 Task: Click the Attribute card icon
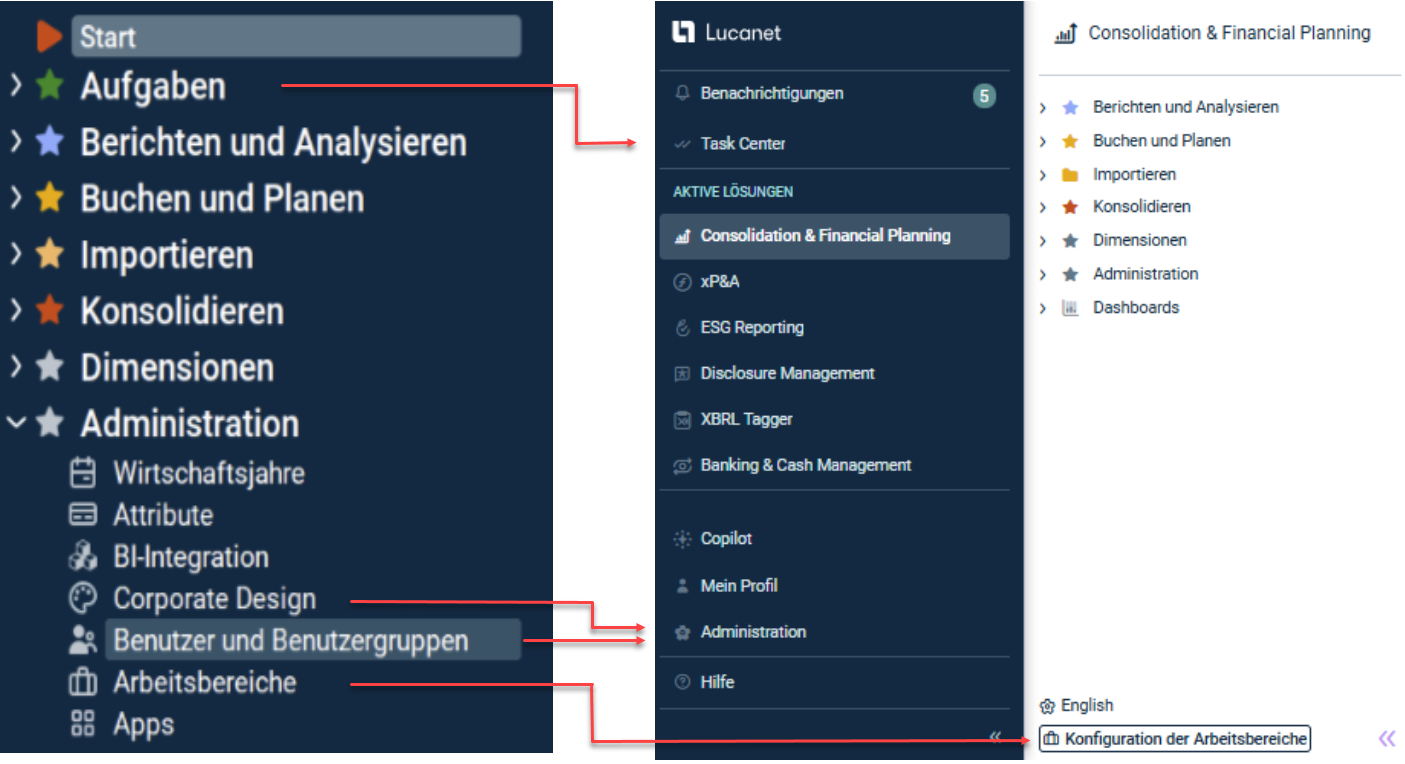tap(83, 514)
